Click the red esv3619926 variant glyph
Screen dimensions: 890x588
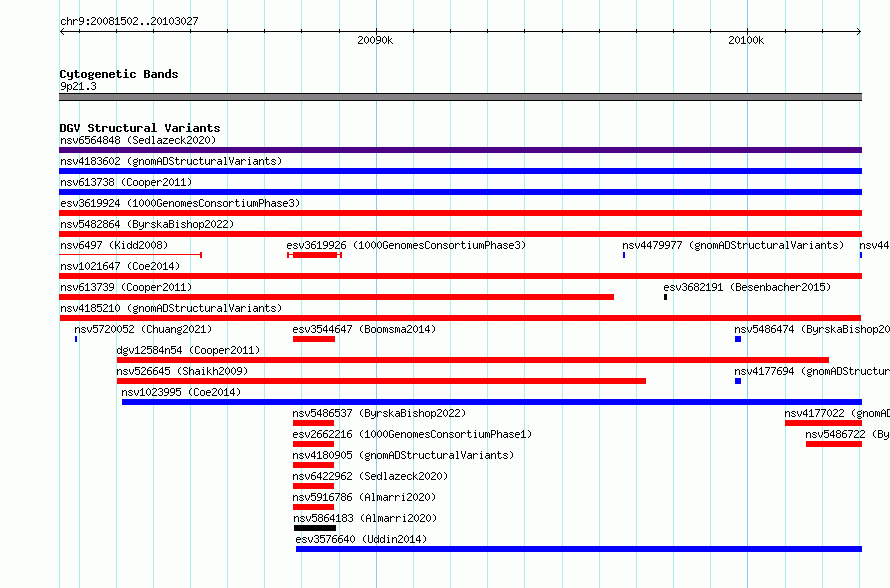pyautogui.click(x=314, y=255)
